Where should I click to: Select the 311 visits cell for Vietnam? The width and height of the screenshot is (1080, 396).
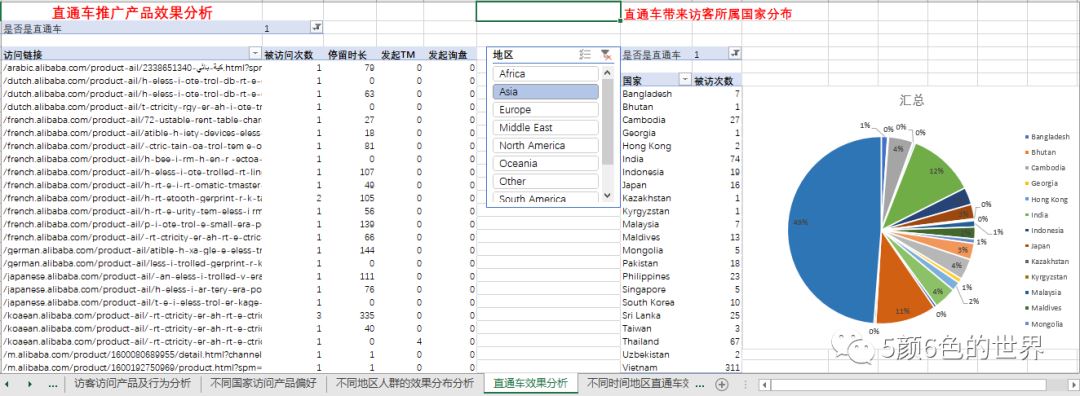[x=717, y=368]
